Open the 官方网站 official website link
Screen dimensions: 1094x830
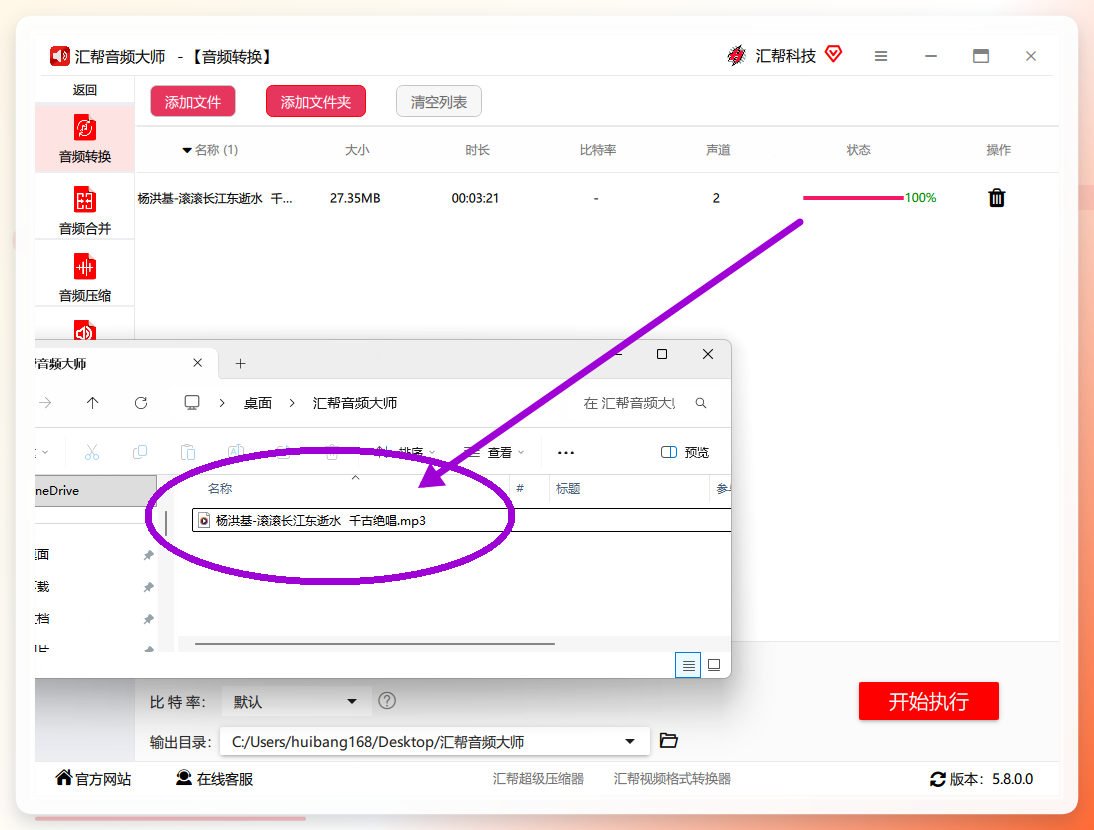coord(93,778)
